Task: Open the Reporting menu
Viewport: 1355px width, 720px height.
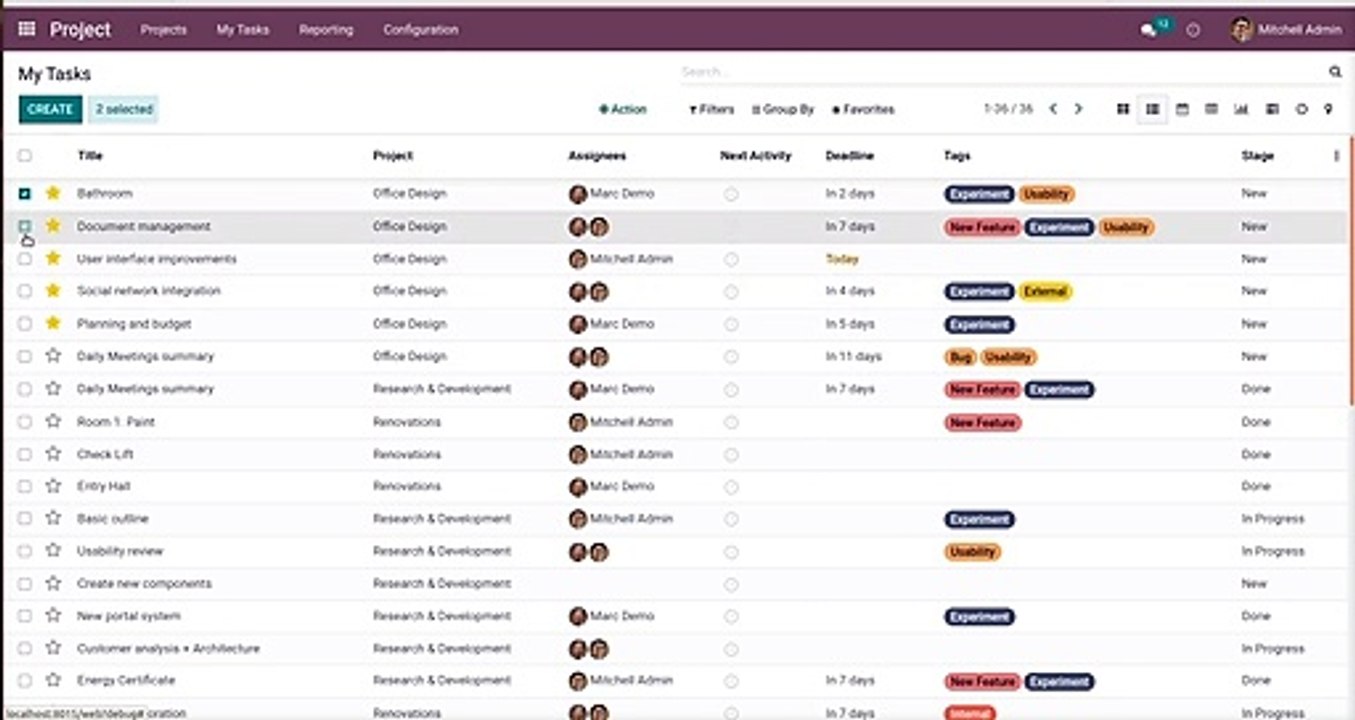Action: coord(326,30)
